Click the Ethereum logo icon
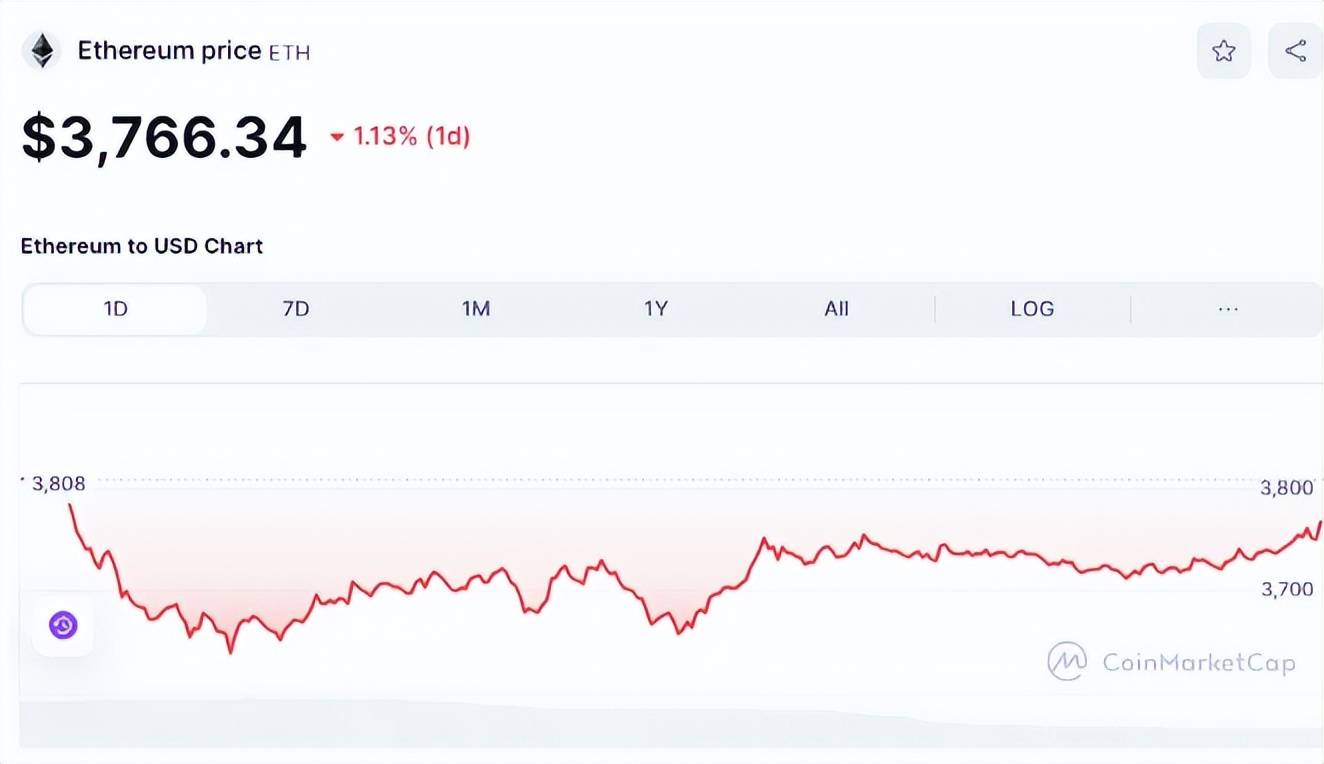The image size is (1324, 764). tap(41, 51)
